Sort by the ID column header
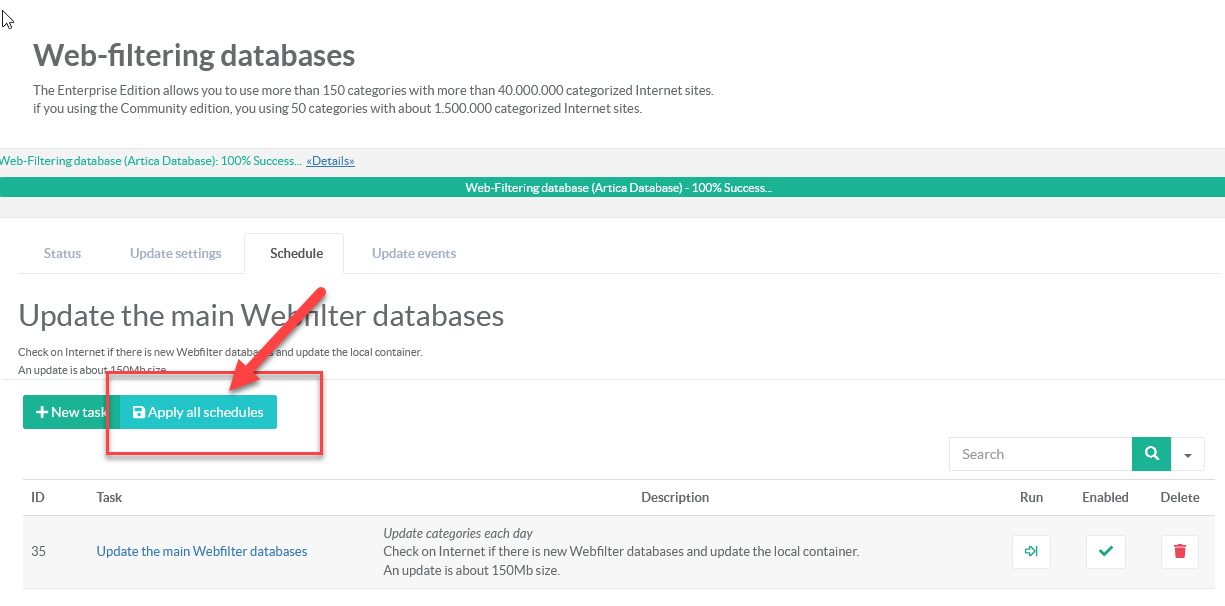The width and height of the screenshot is (1225, 606). [x=38, y=498]
